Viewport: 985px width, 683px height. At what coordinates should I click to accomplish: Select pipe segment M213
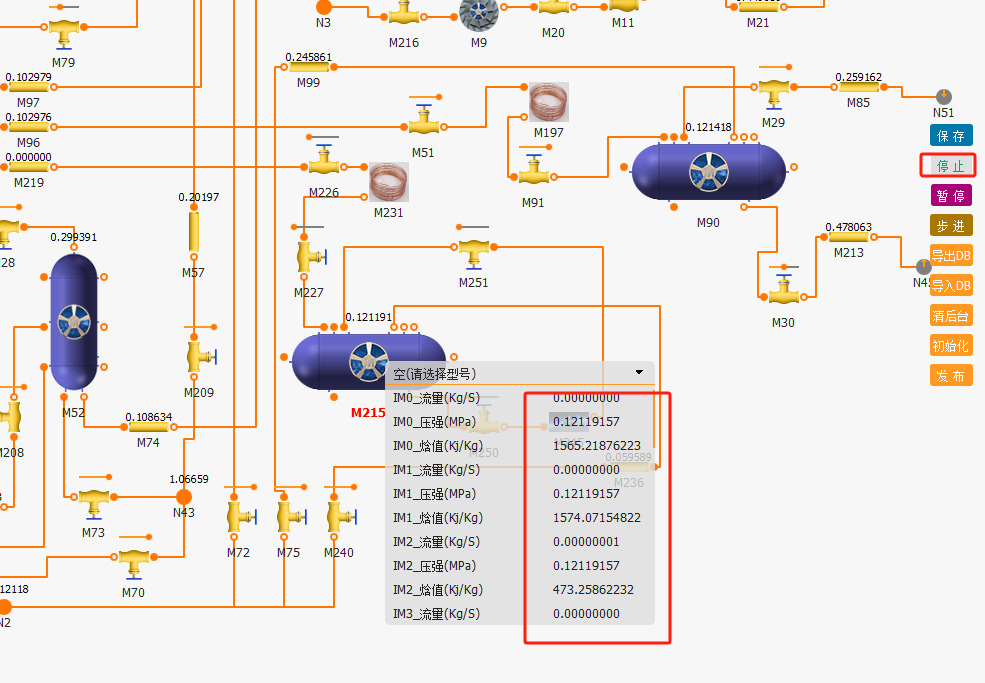[849, 237]
